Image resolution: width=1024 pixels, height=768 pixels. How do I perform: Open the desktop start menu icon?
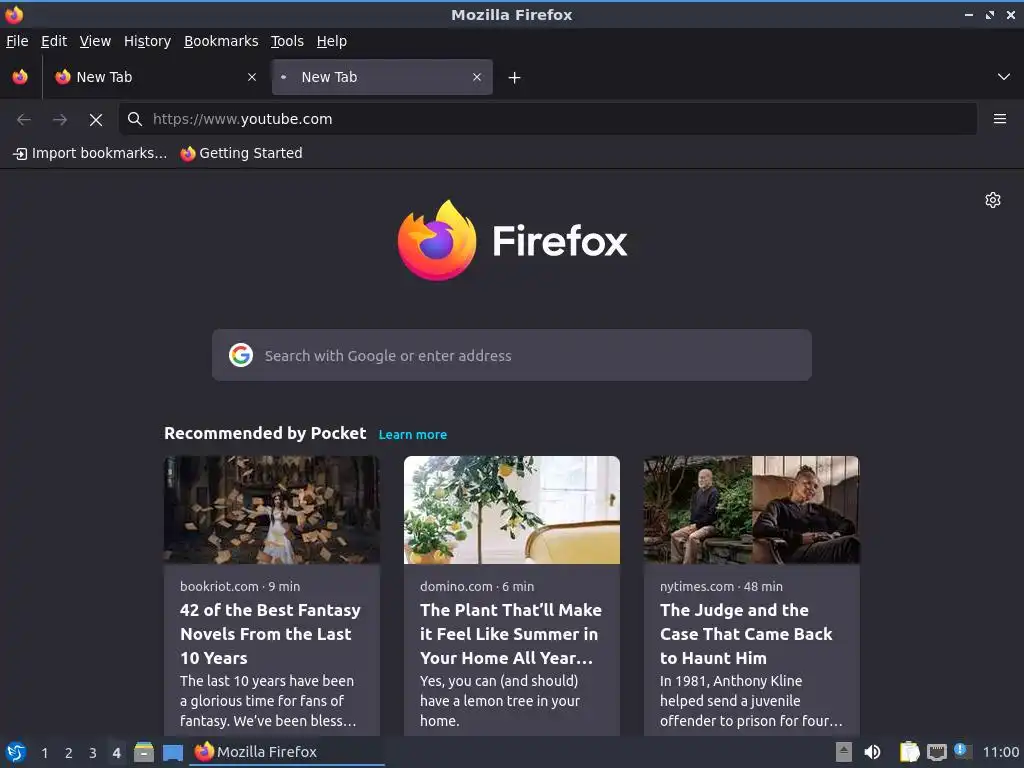click(16, 752)
